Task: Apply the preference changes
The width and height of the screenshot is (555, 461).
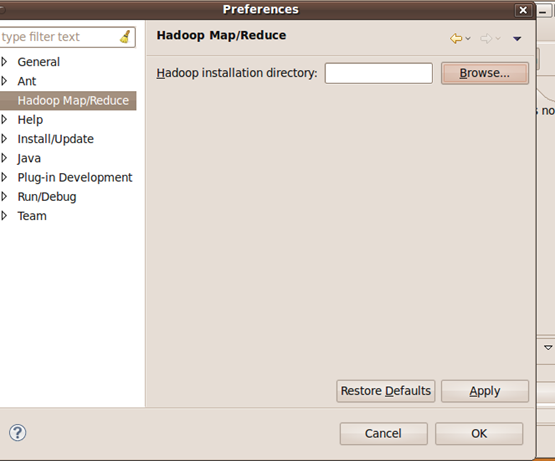Action: [485, 391]
